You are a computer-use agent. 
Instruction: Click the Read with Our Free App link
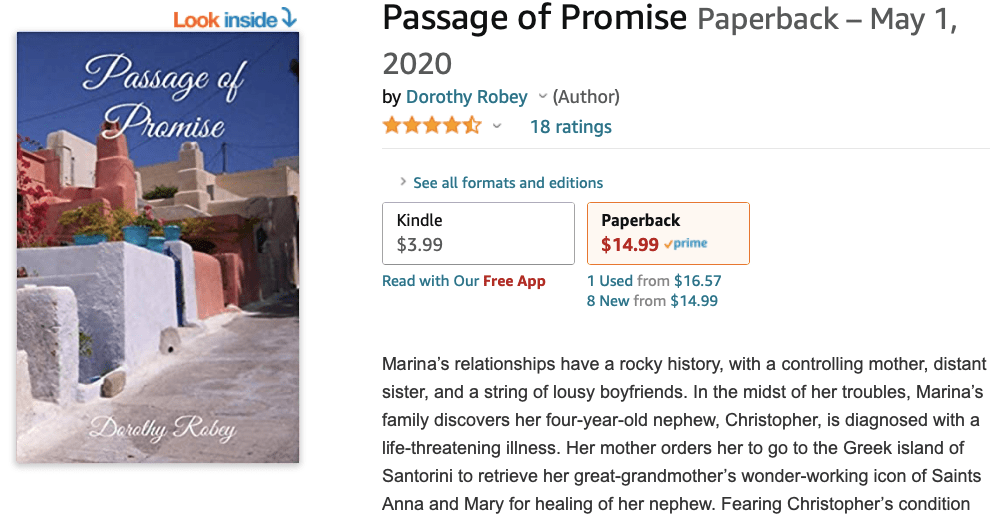(x=464, y=281)
